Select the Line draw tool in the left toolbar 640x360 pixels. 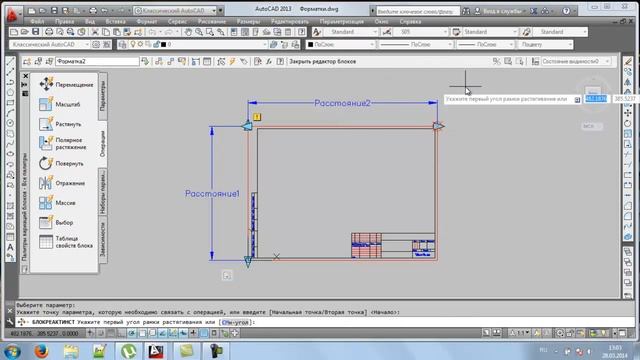click(x=11, y=62)
